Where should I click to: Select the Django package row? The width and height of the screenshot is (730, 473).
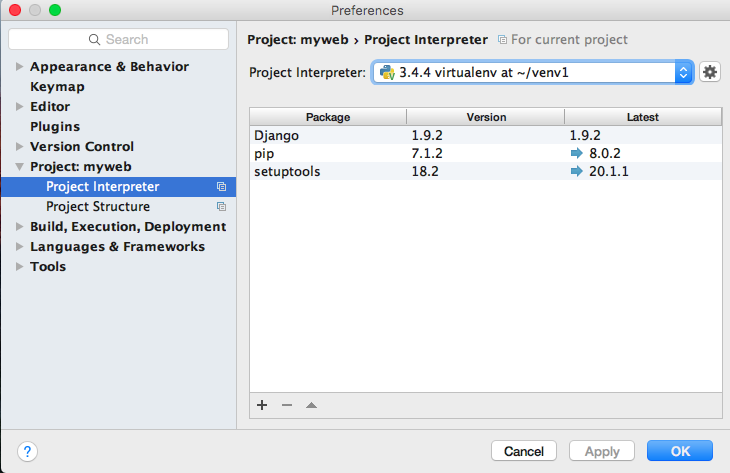(x=486, y=135)
